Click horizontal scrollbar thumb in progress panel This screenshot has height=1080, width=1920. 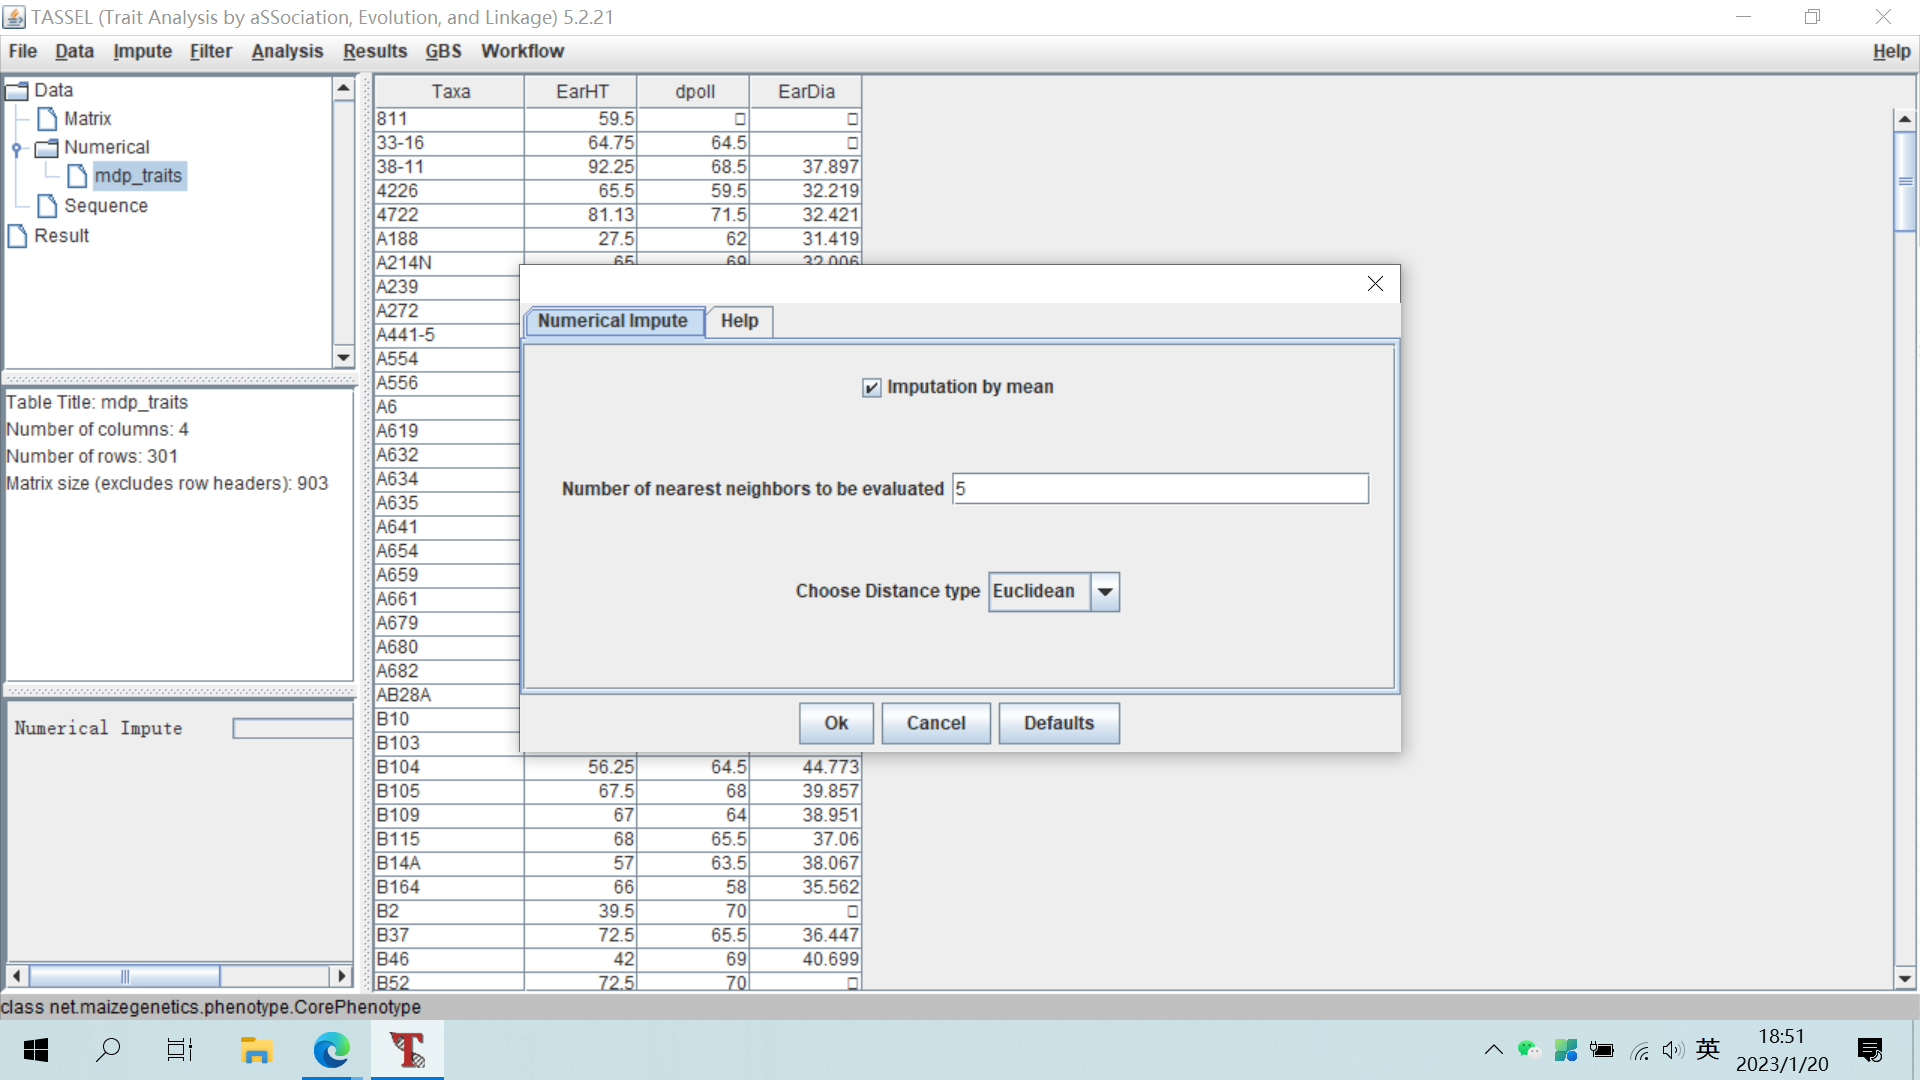124,976
